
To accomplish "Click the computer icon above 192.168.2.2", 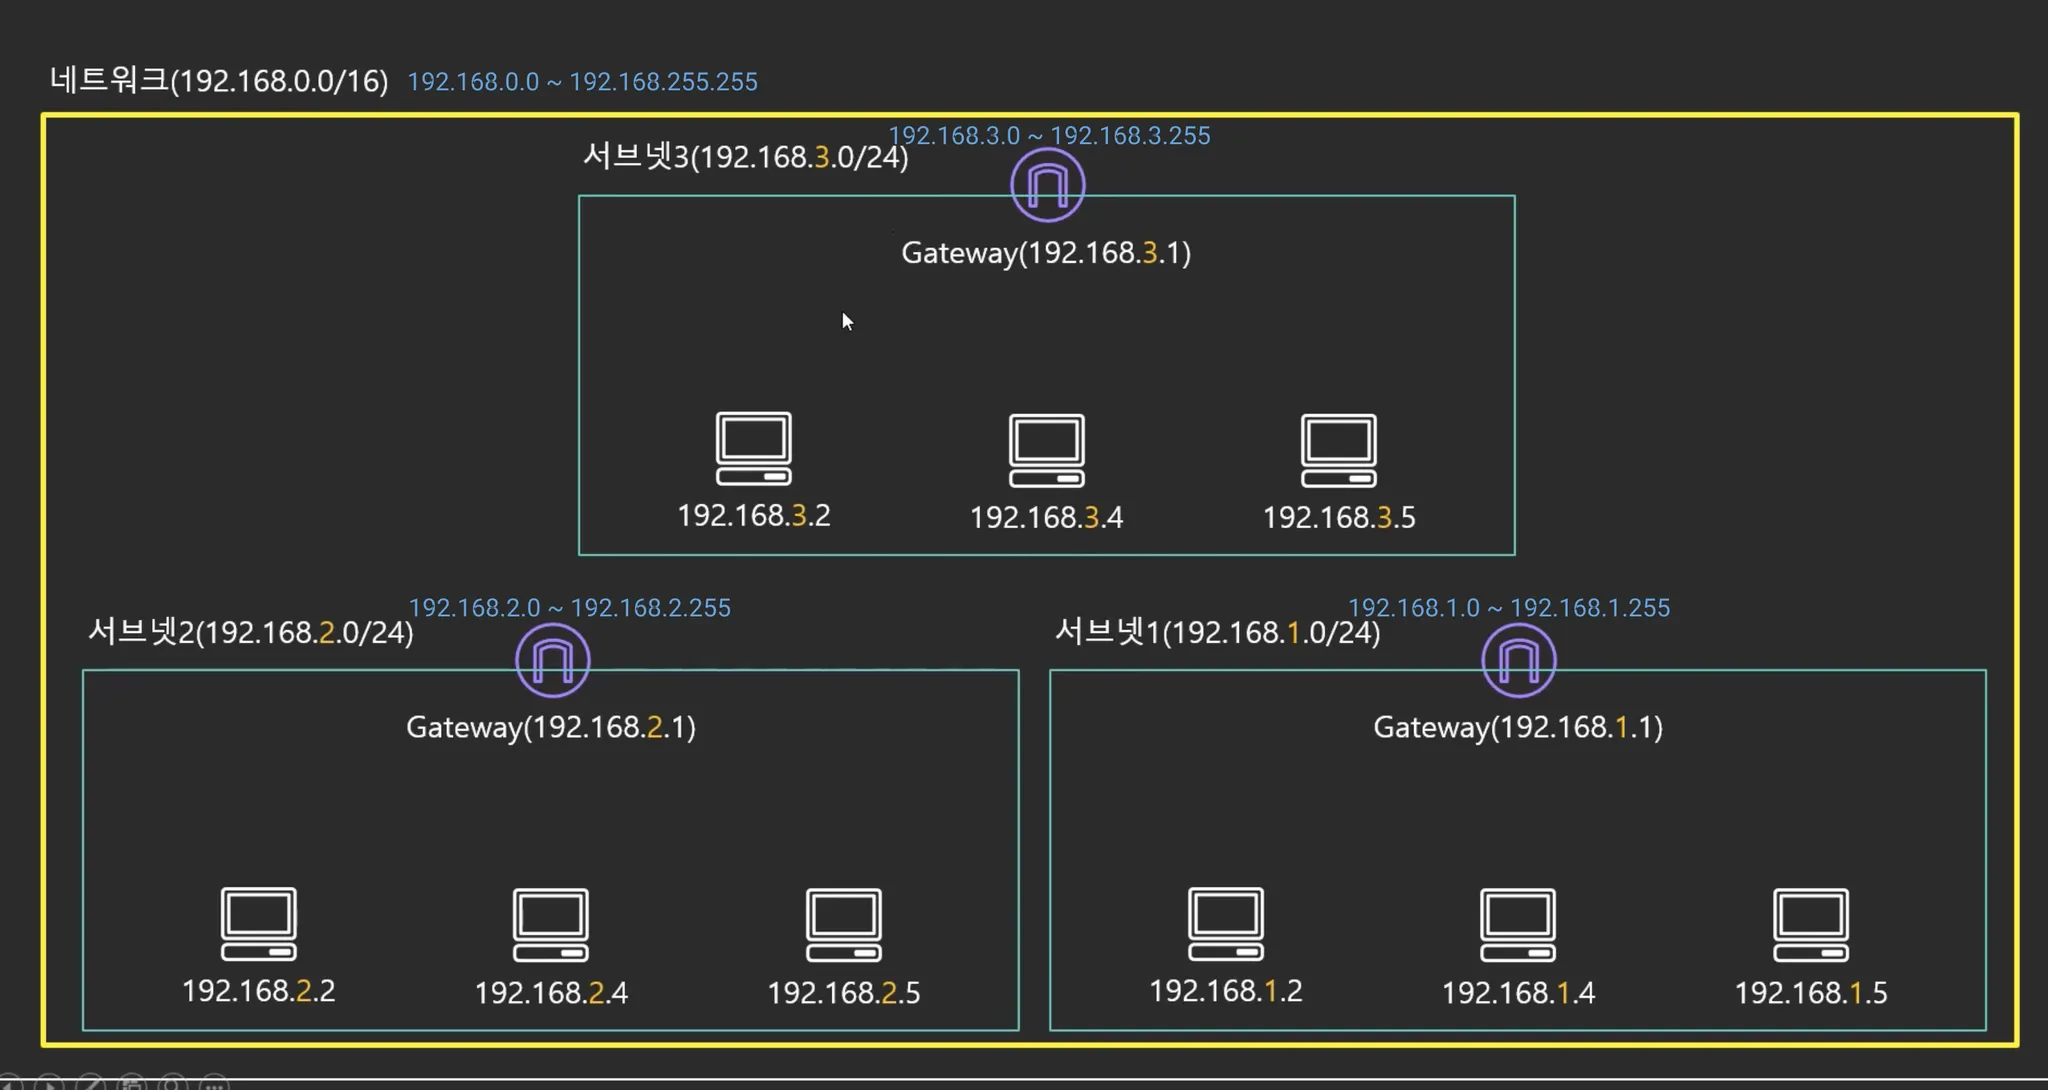I will click(x=258, y=924).
